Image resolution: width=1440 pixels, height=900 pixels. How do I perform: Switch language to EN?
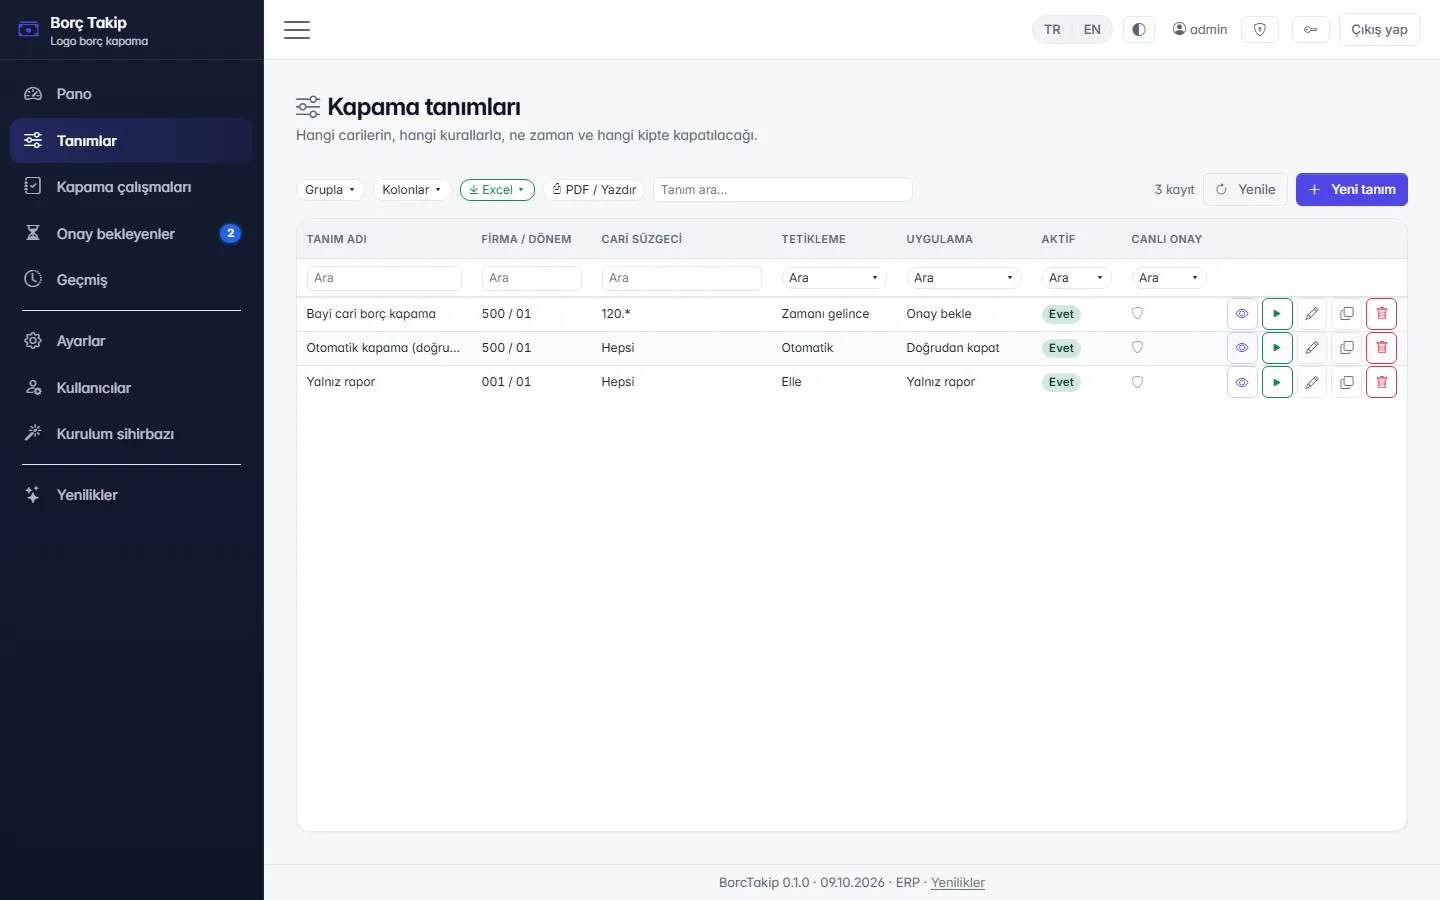tap(1092, 30)
